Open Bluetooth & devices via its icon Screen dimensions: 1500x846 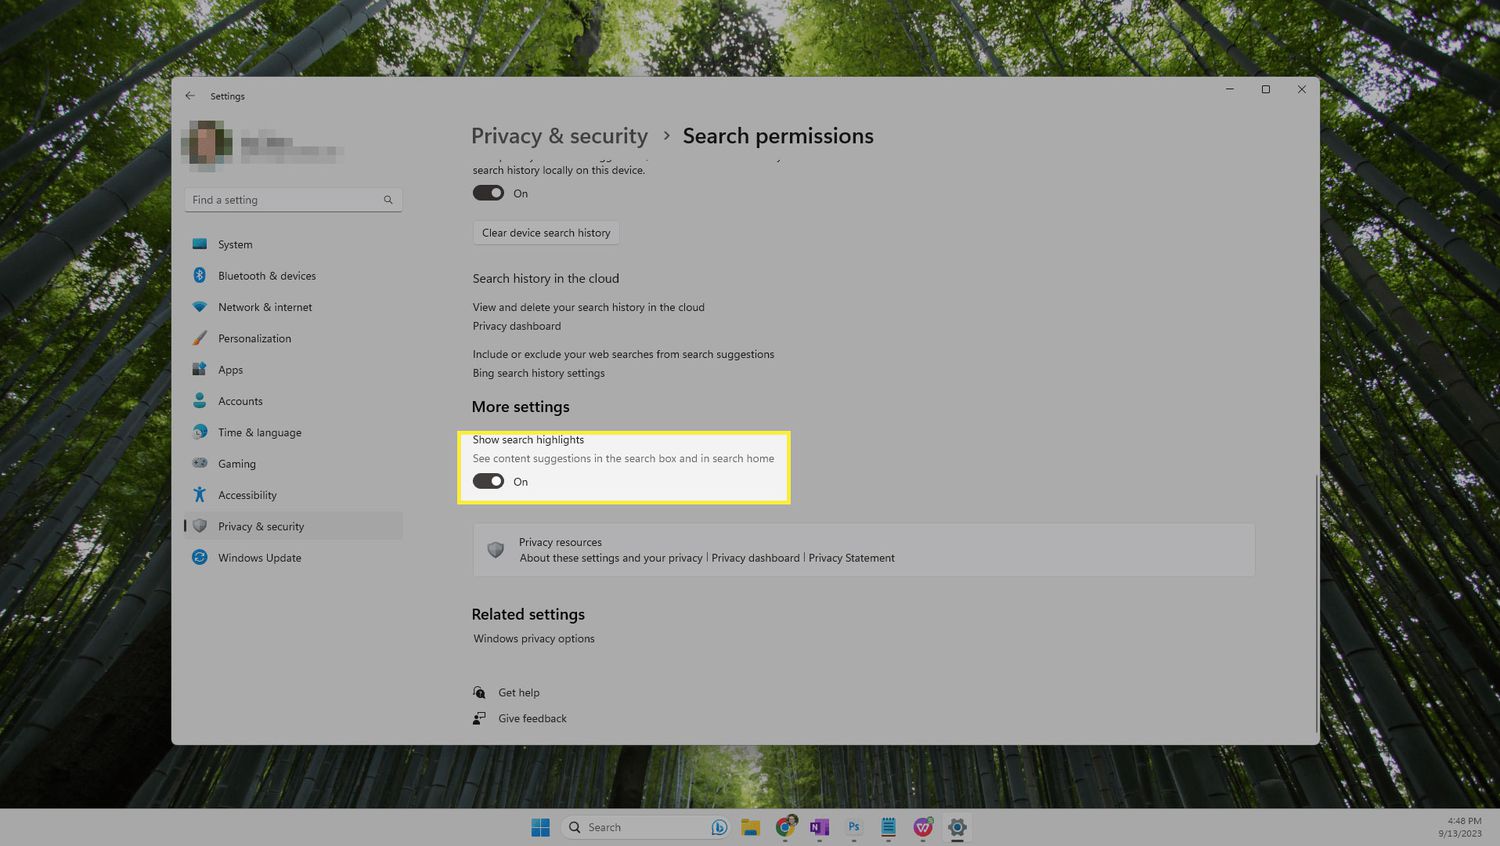[200, 276]
